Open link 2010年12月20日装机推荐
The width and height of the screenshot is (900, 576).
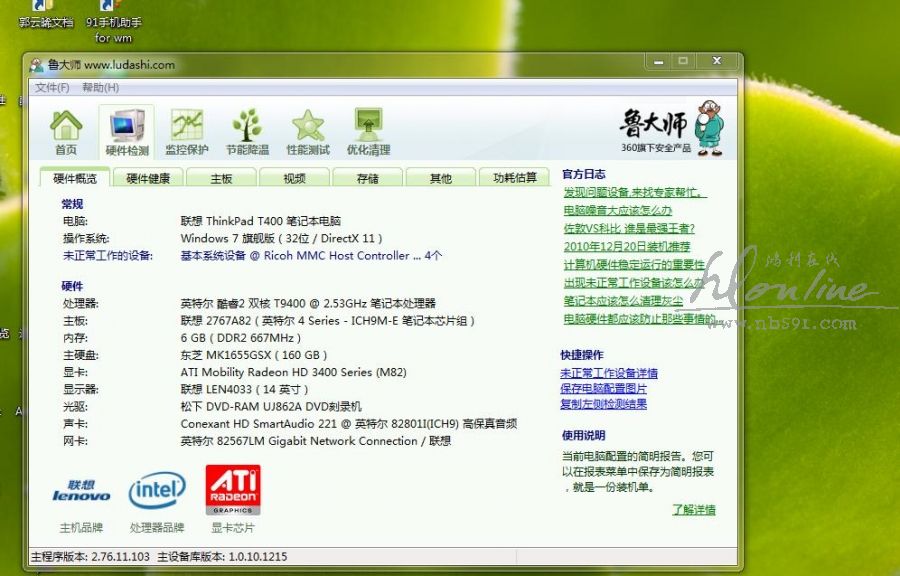[627, 247]
